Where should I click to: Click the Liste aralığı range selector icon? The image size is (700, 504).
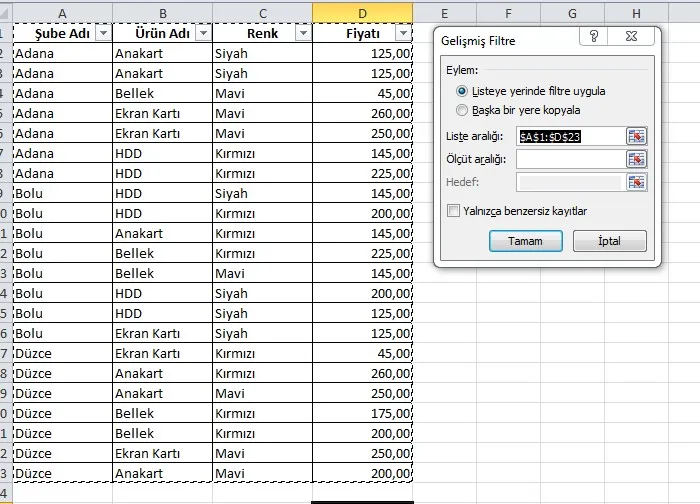[x=636, y=136]
